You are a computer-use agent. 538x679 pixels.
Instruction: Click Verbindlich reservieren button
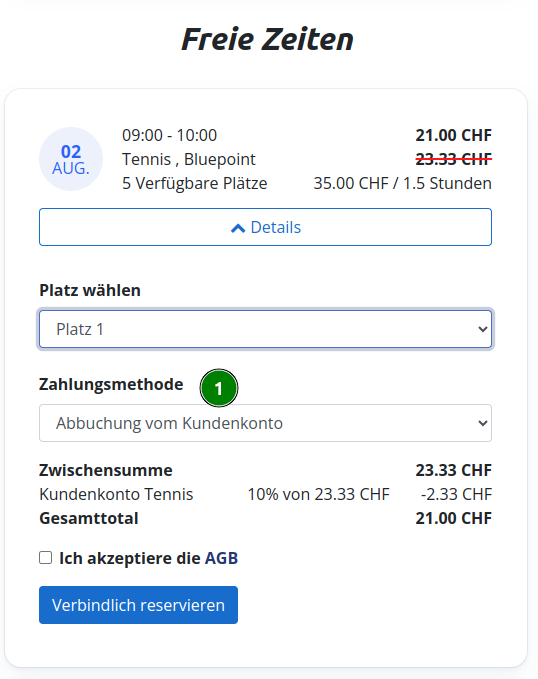tap(138, 605)
